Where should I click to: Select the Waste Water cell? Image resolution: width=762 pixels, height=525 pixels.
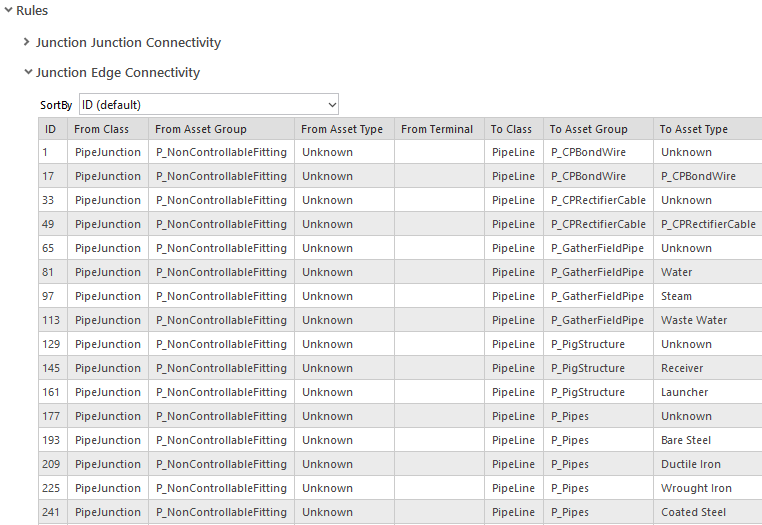coord(694,320)
